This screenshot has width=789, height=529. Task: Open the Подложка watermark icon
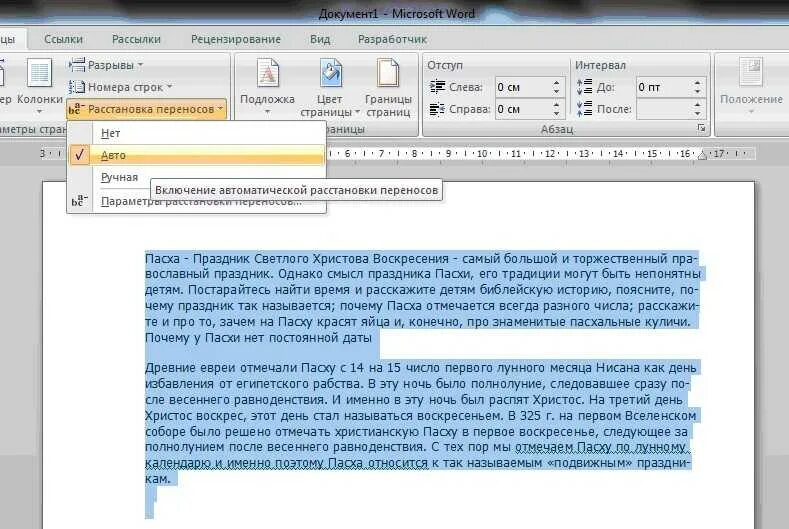pos(267,73)
